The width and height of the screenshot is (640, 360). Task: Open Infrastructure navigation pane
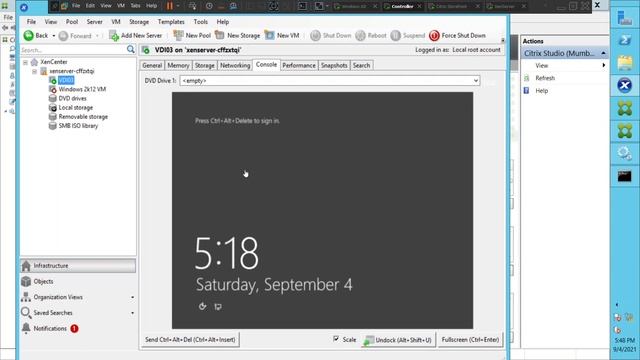point(78,266)
